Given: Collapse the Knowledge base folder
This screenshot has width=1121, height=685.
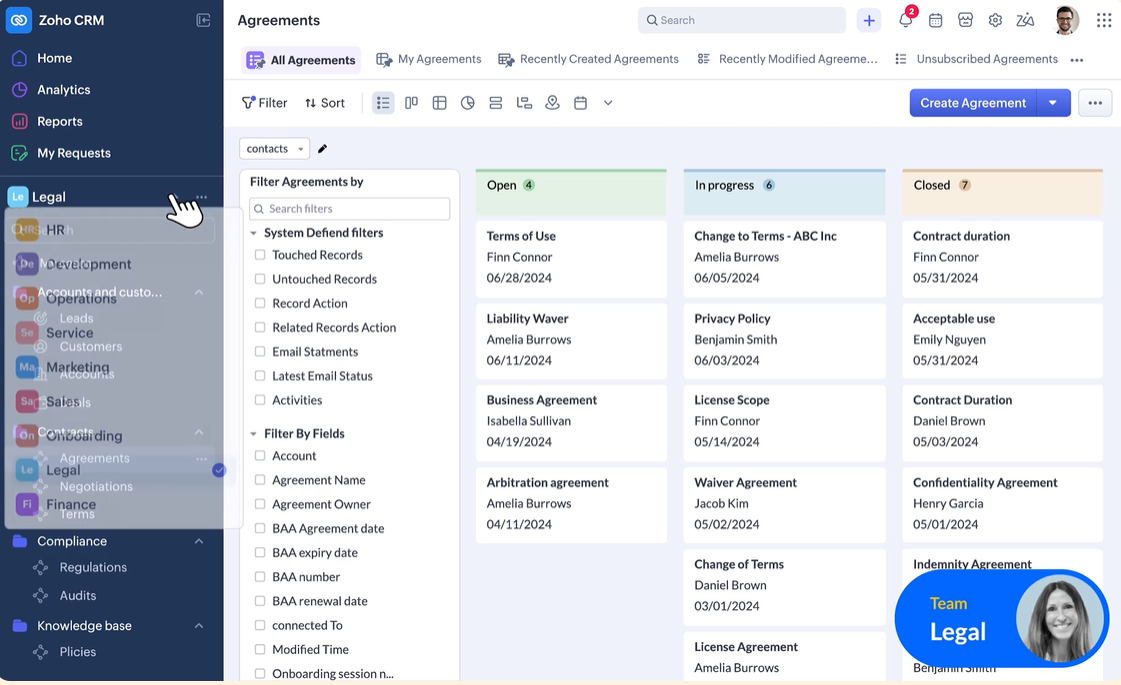Looking at the screenshot, I should click(199, 626).
